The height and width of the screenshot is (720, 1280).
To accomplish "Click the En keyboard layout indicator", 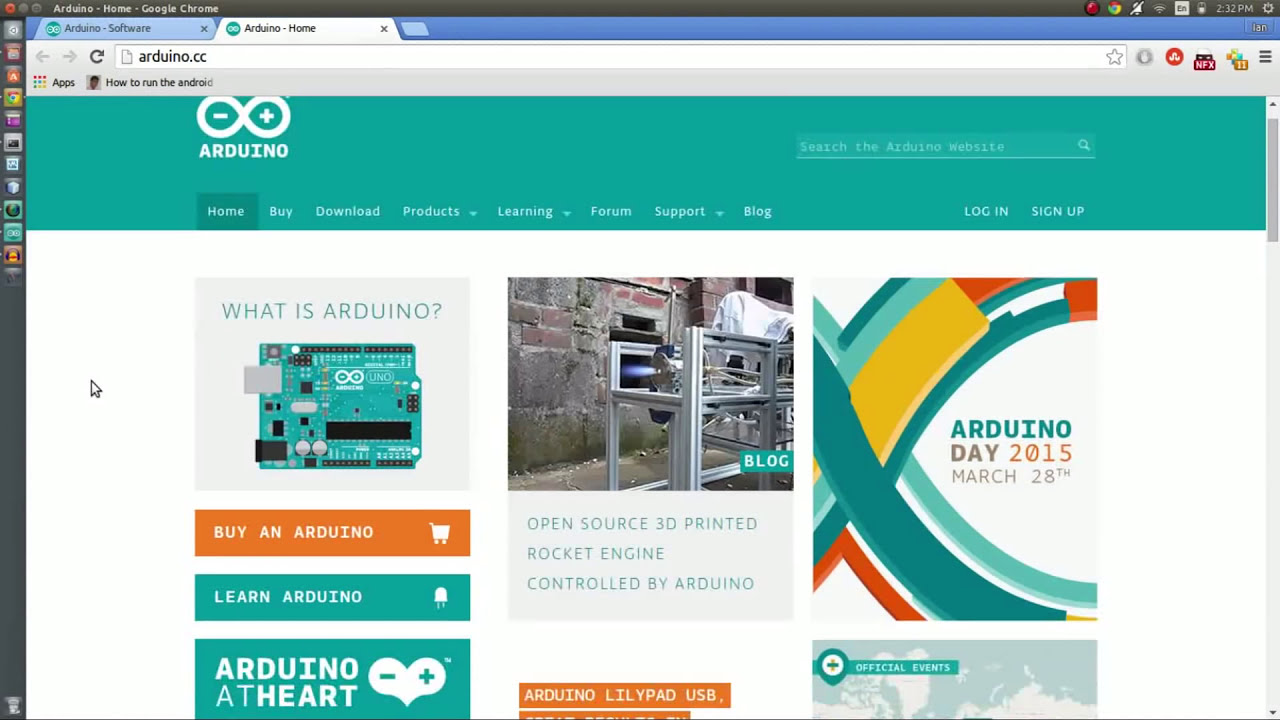I will point(1182,8).
